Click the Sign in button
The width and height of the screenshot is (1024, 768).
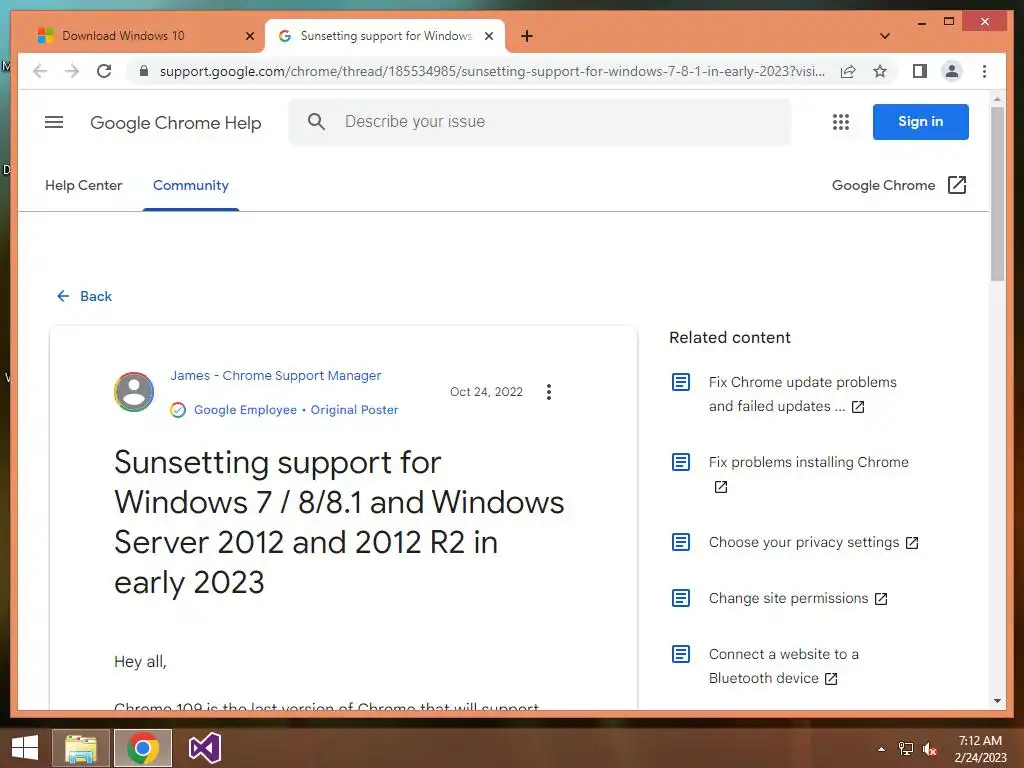click(920, 121)
